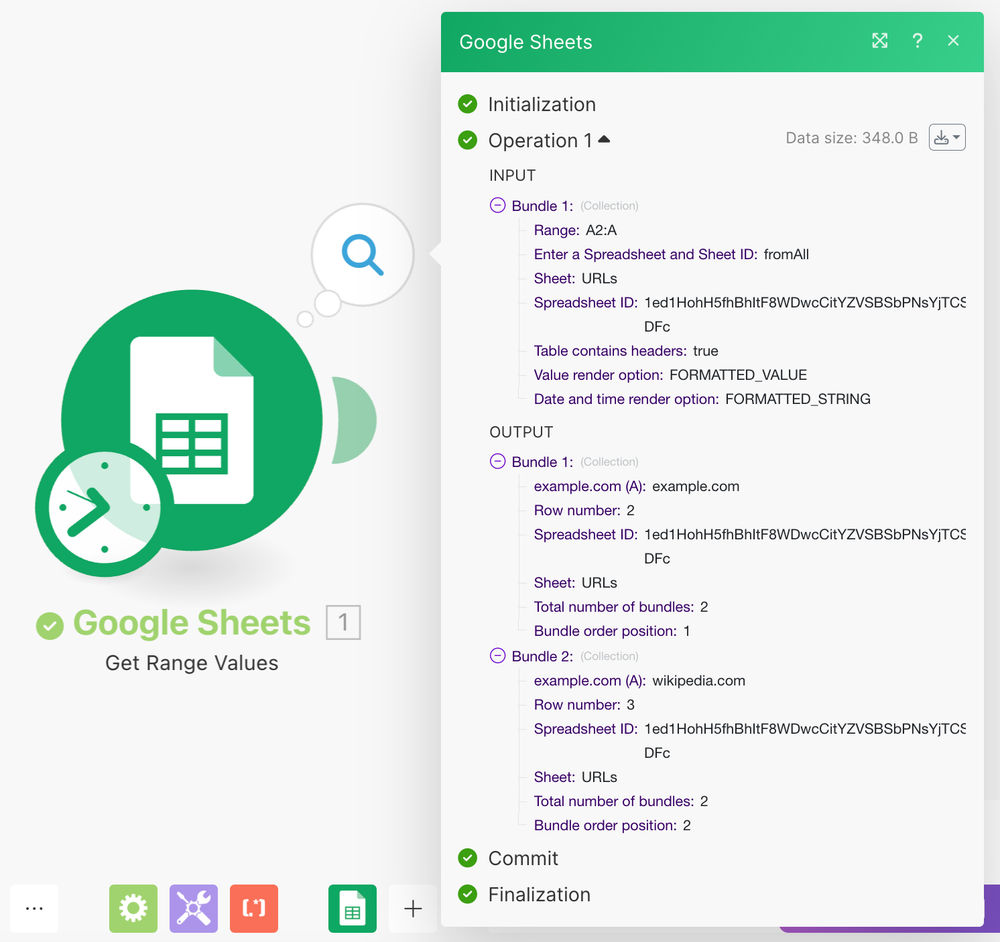Collapse INPUT Bundle 1 collection

point(497,205)
